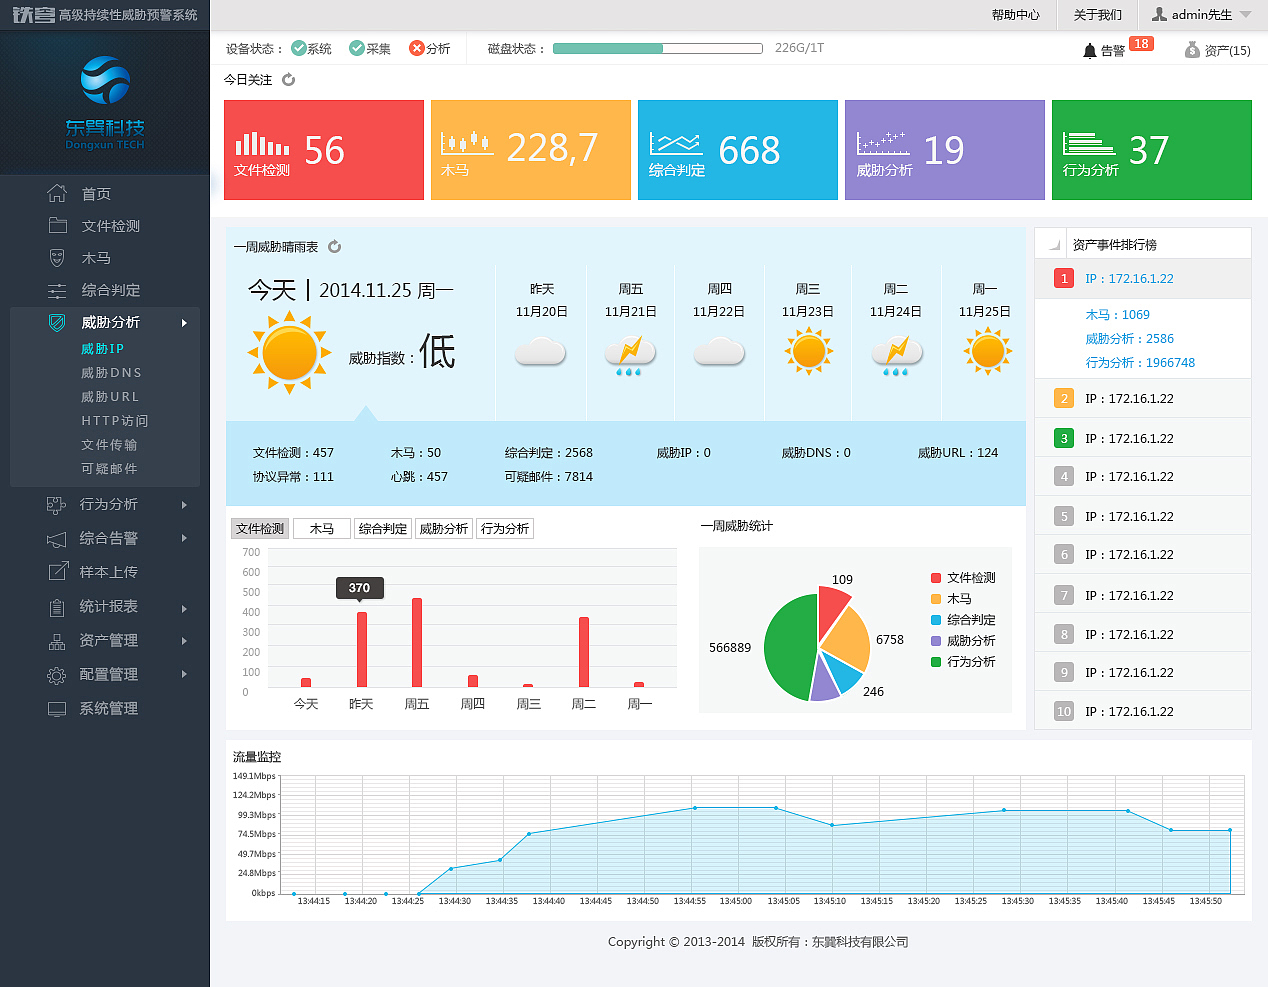This screenshot has height=987, width=1268.
Task: Click the sliders icon beside 综合判定
Action: tap(57, 290)
